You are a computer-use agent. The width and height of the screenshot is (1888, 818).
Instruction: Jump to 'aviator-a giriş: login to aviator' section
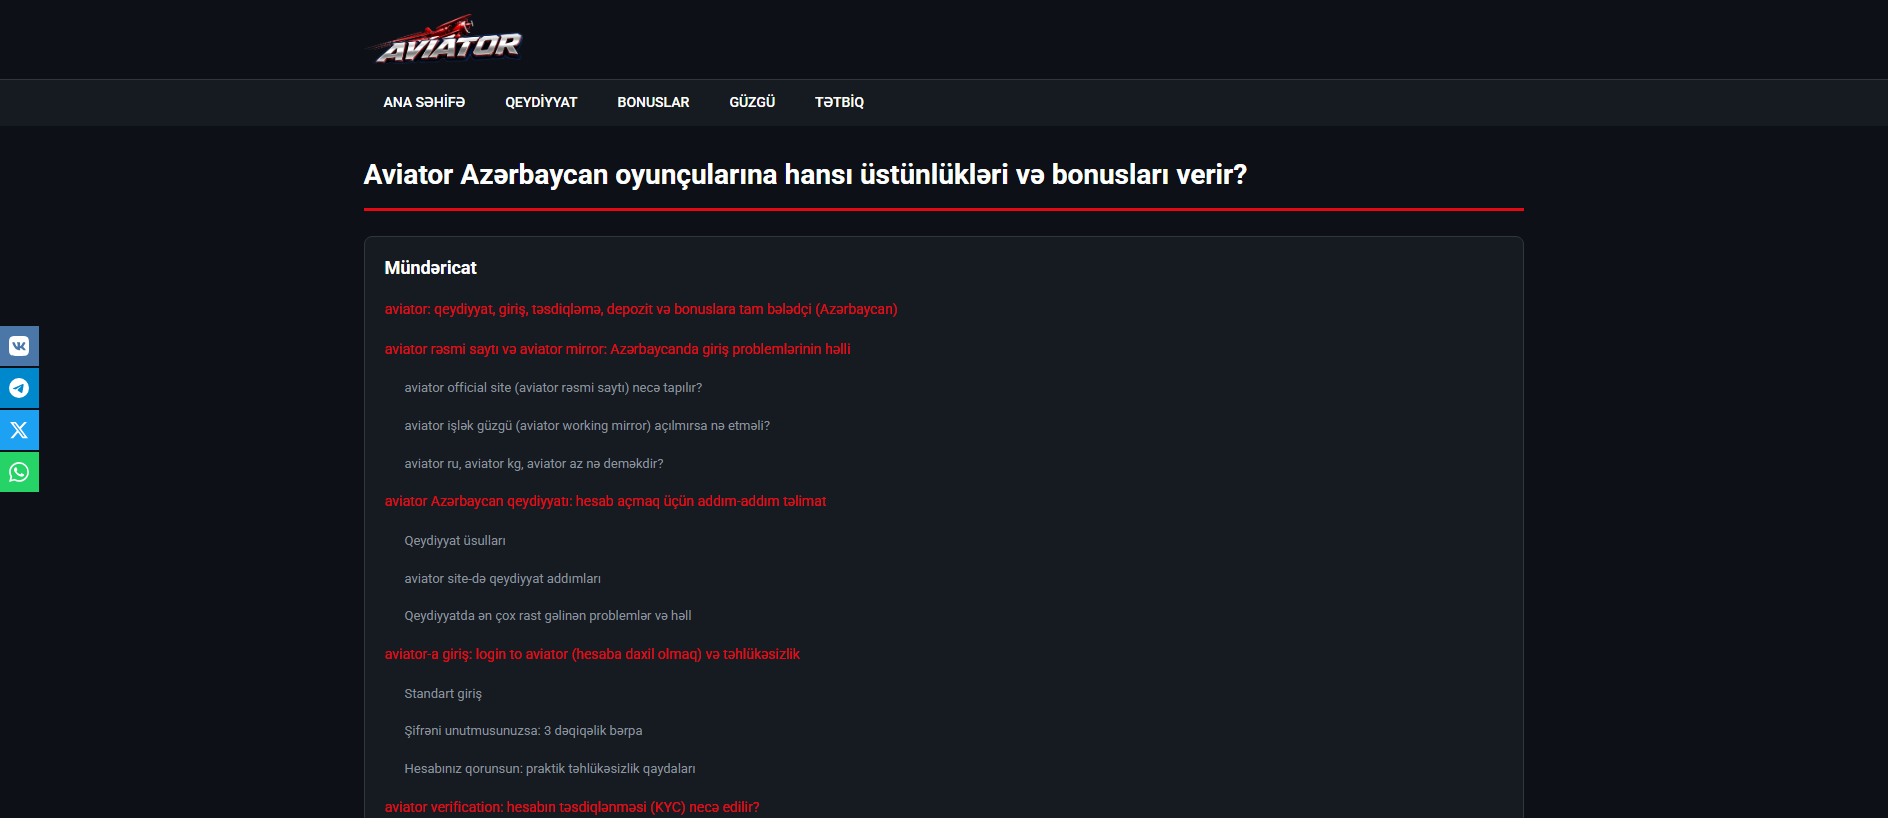[x=592, y=654]
